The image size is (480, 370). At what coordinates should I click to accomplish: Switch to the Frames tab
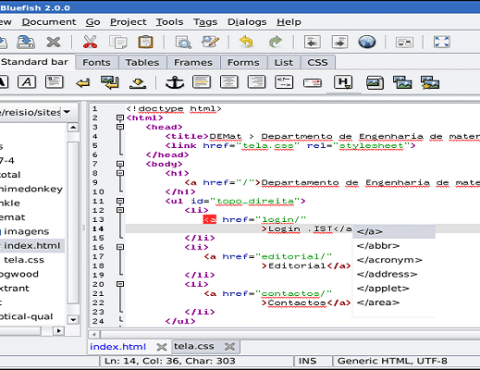click(193, 62)
